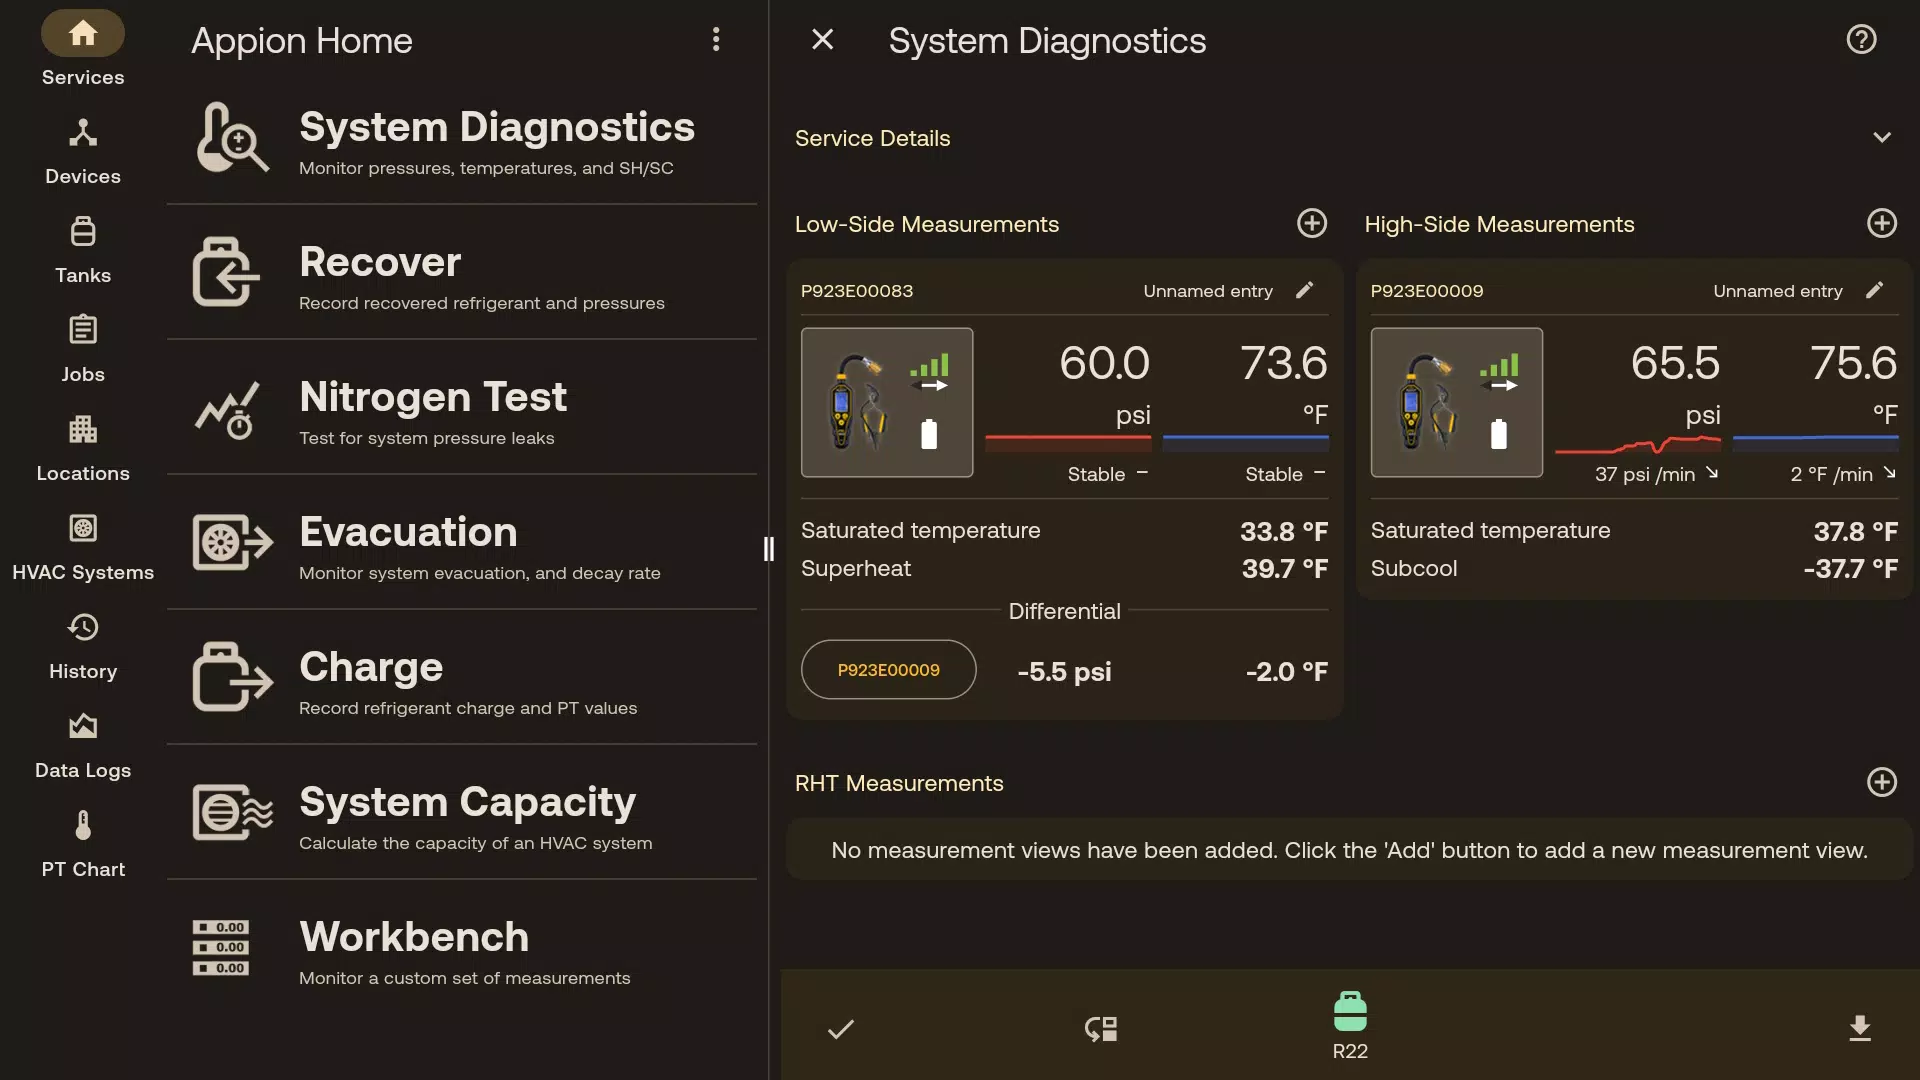Select the low-side probe device thumbnail
Image resolution: width=1920 pixels, height=1080 pixels.
click(x=887, y=402)
